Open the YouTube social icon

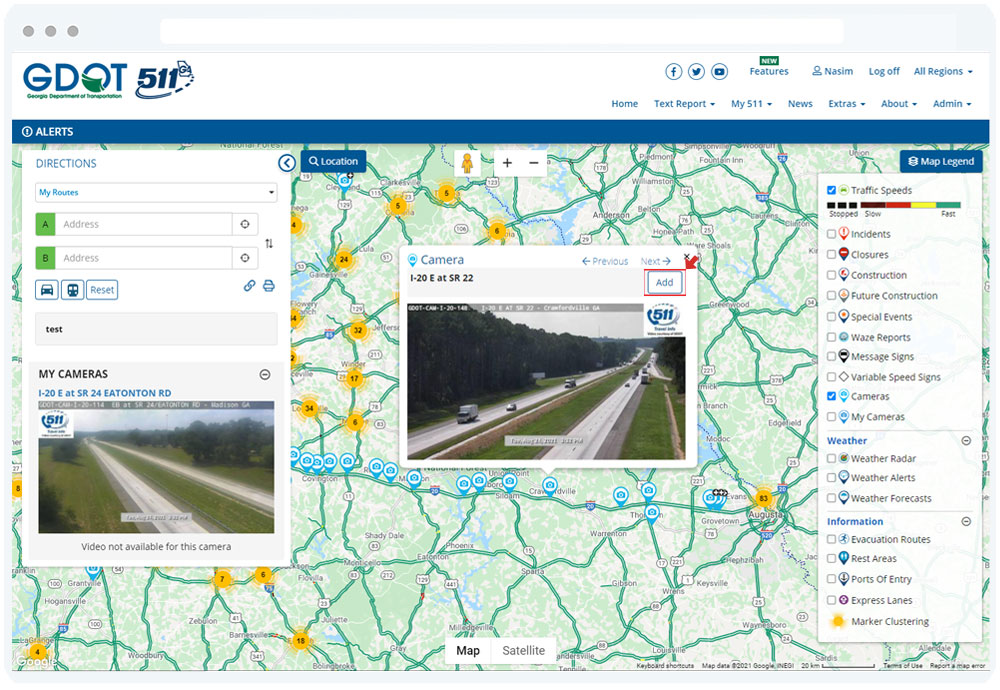719,71
